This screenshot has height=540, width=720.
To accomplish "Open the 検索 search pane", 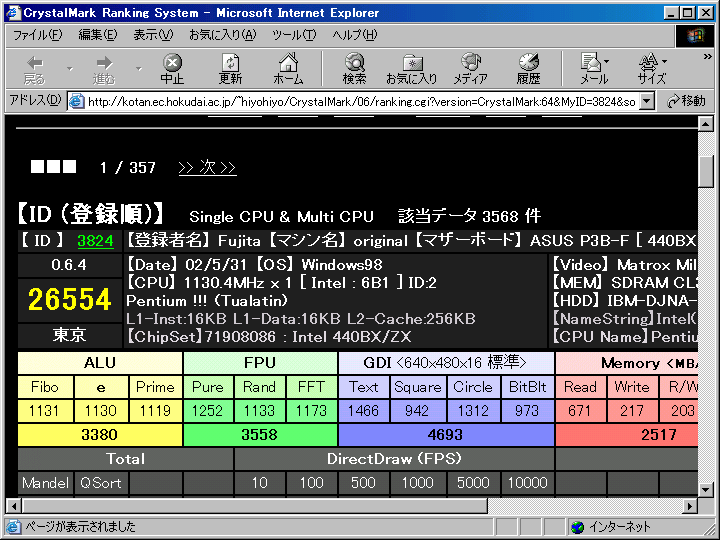I will 354,70.
